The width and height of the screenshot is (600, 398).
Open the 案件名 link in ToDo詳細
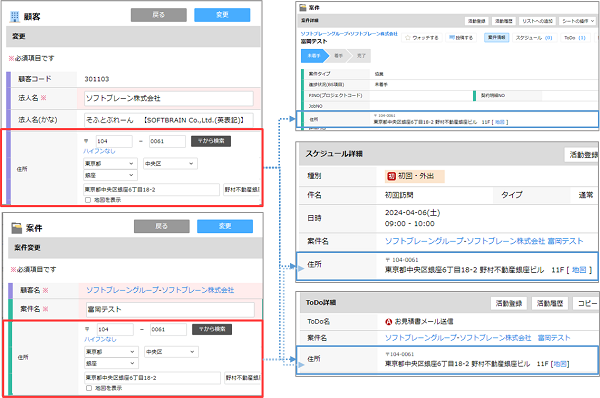pyautogui.click(x=478, y=338)
